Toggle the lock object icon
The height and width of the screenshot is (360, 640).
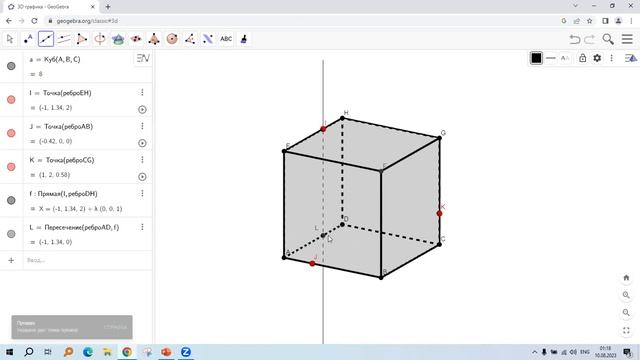click(x=582, y=58)
